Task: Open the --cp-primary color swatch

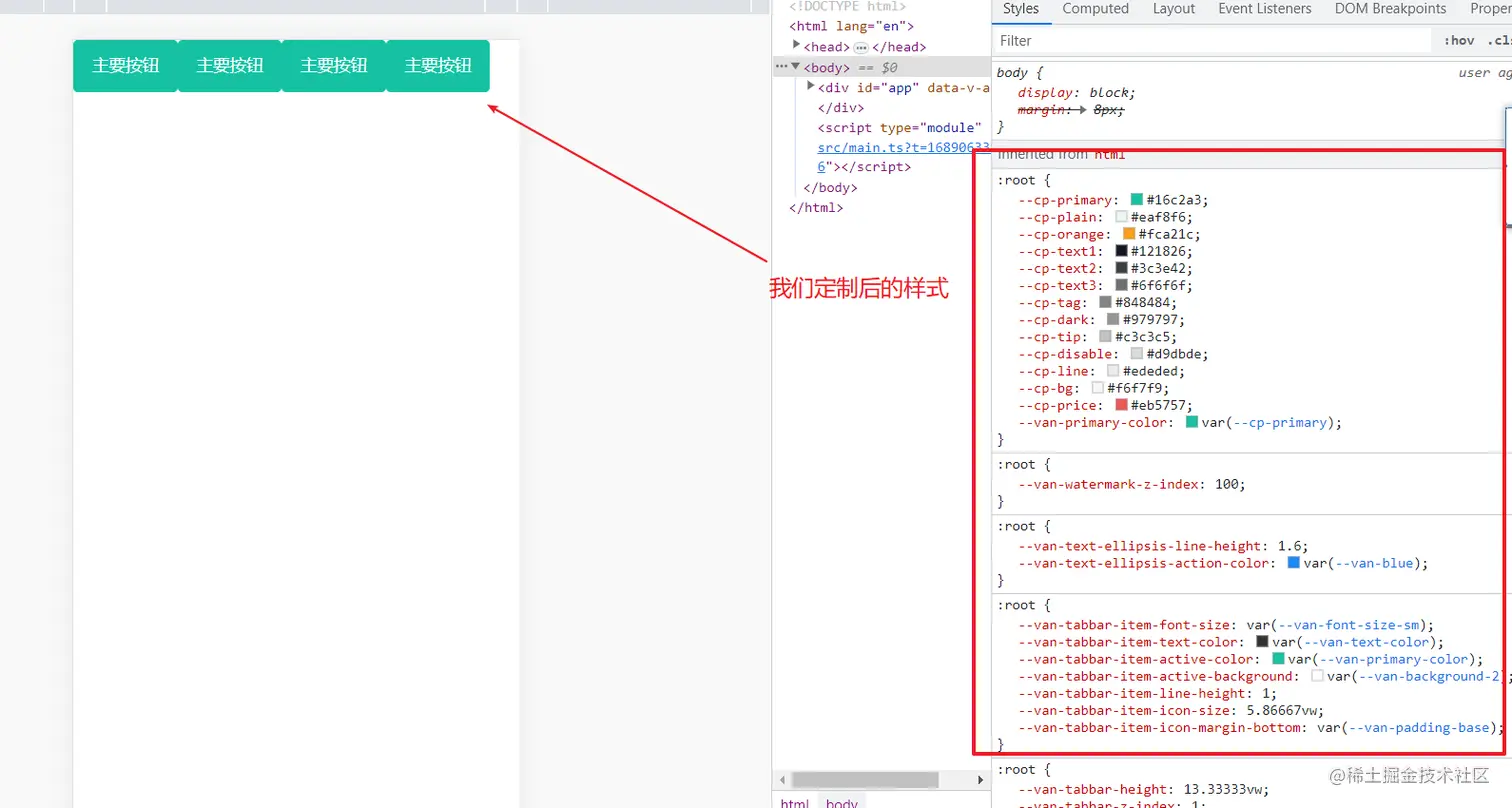Action: (x=1137, y=200)
